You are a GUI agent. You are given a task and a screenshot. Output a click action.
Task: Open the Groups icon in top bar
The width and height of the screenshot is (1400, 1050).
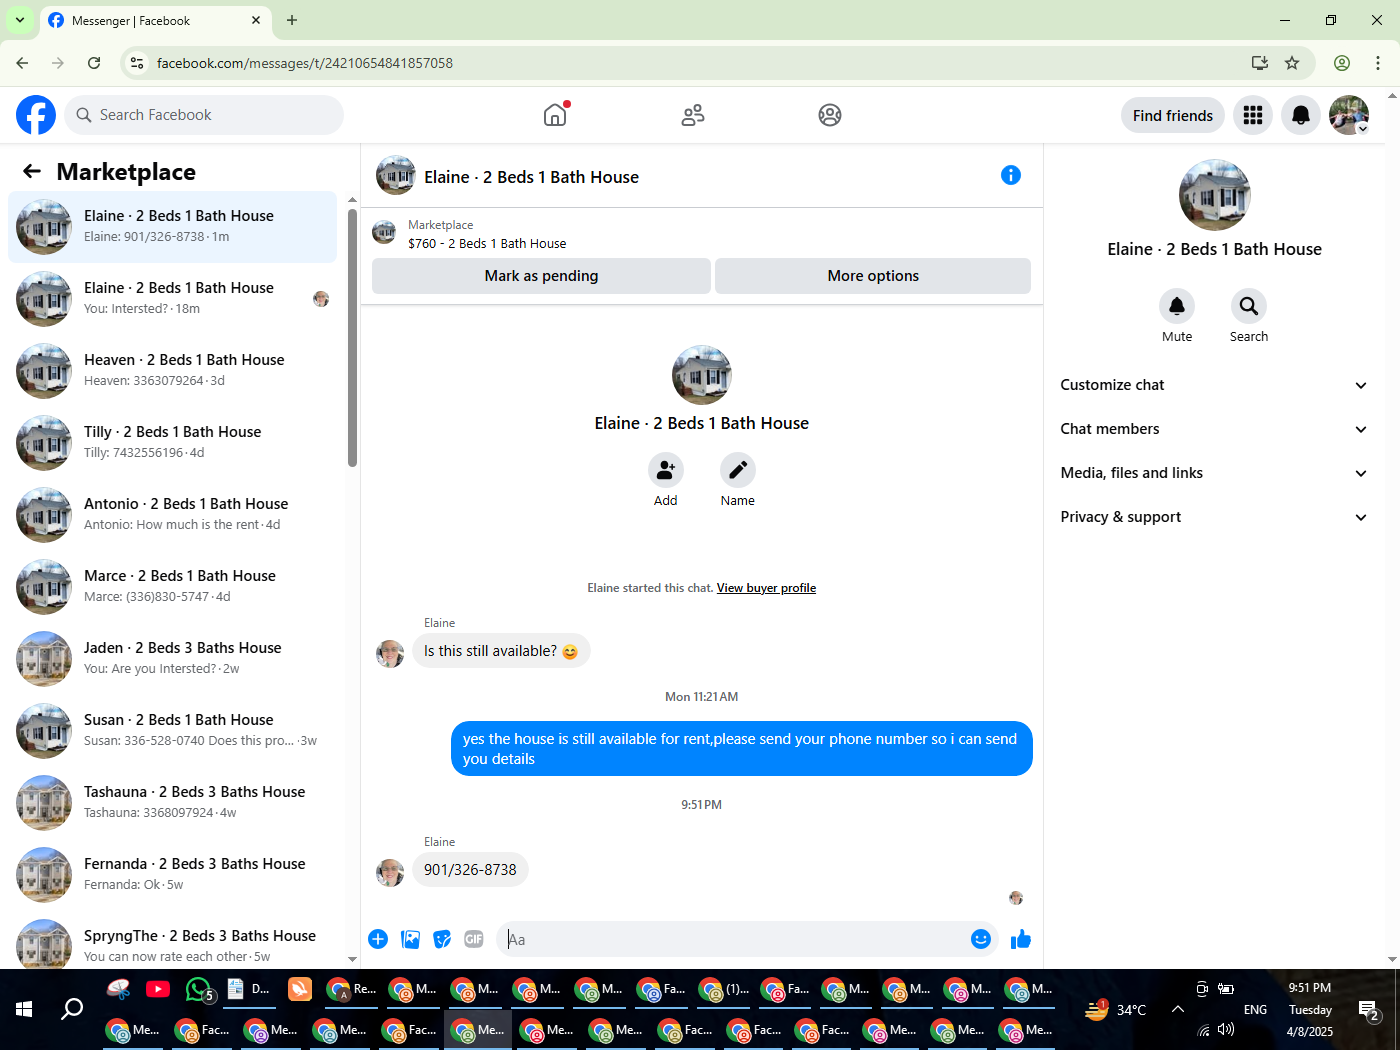pyautogui.click(x=830, y=115)
